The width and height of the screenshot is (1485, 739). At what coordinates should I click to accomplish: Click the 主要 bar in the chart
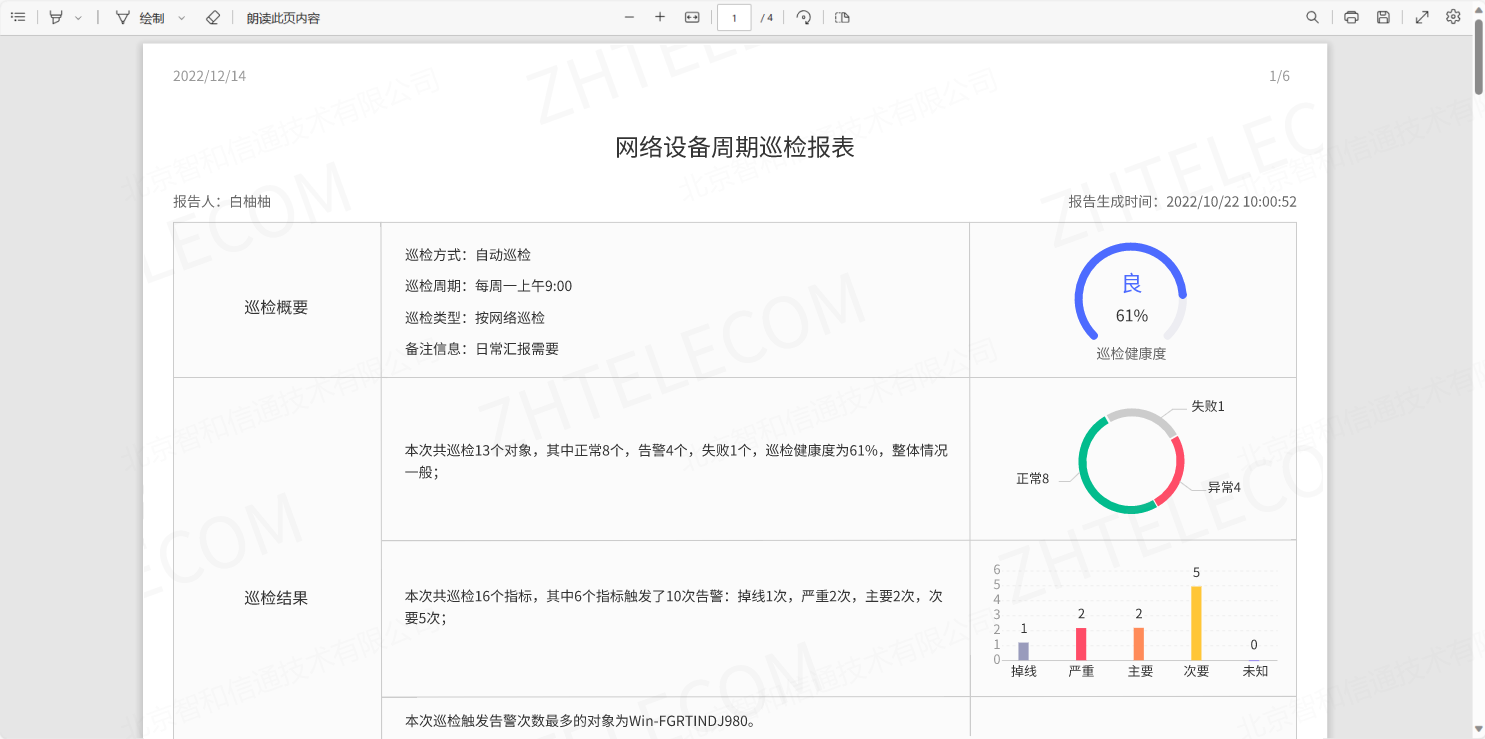coord(1139,644)
